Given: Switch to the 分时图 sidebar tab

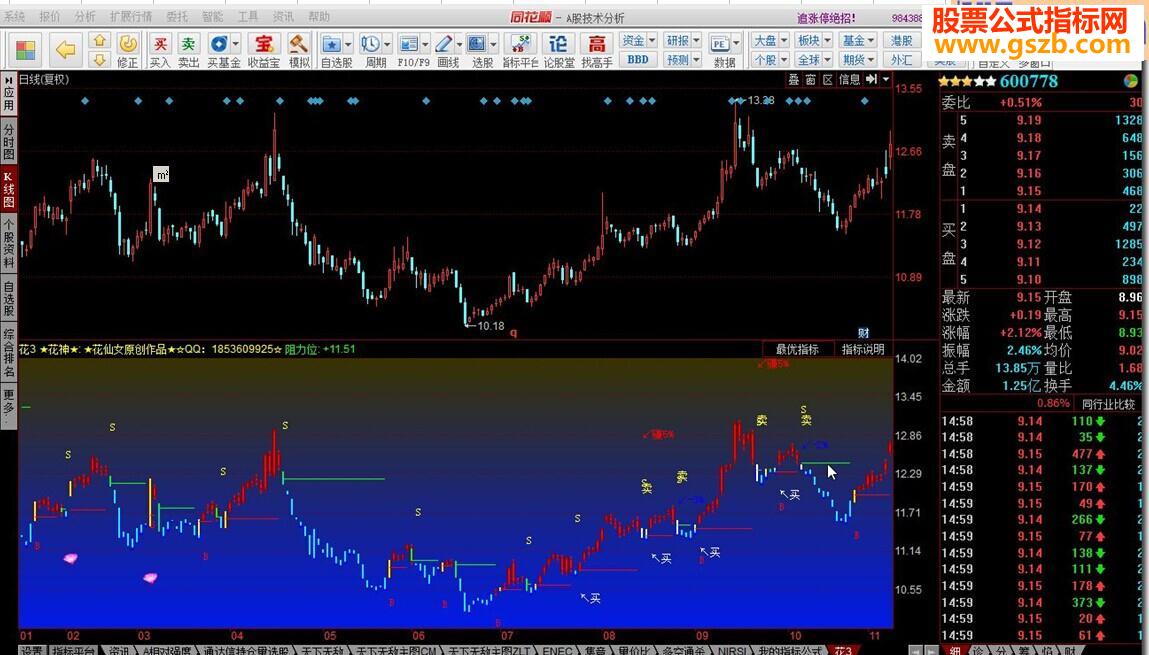Looking at the screenshot, I should pos(9,141).
